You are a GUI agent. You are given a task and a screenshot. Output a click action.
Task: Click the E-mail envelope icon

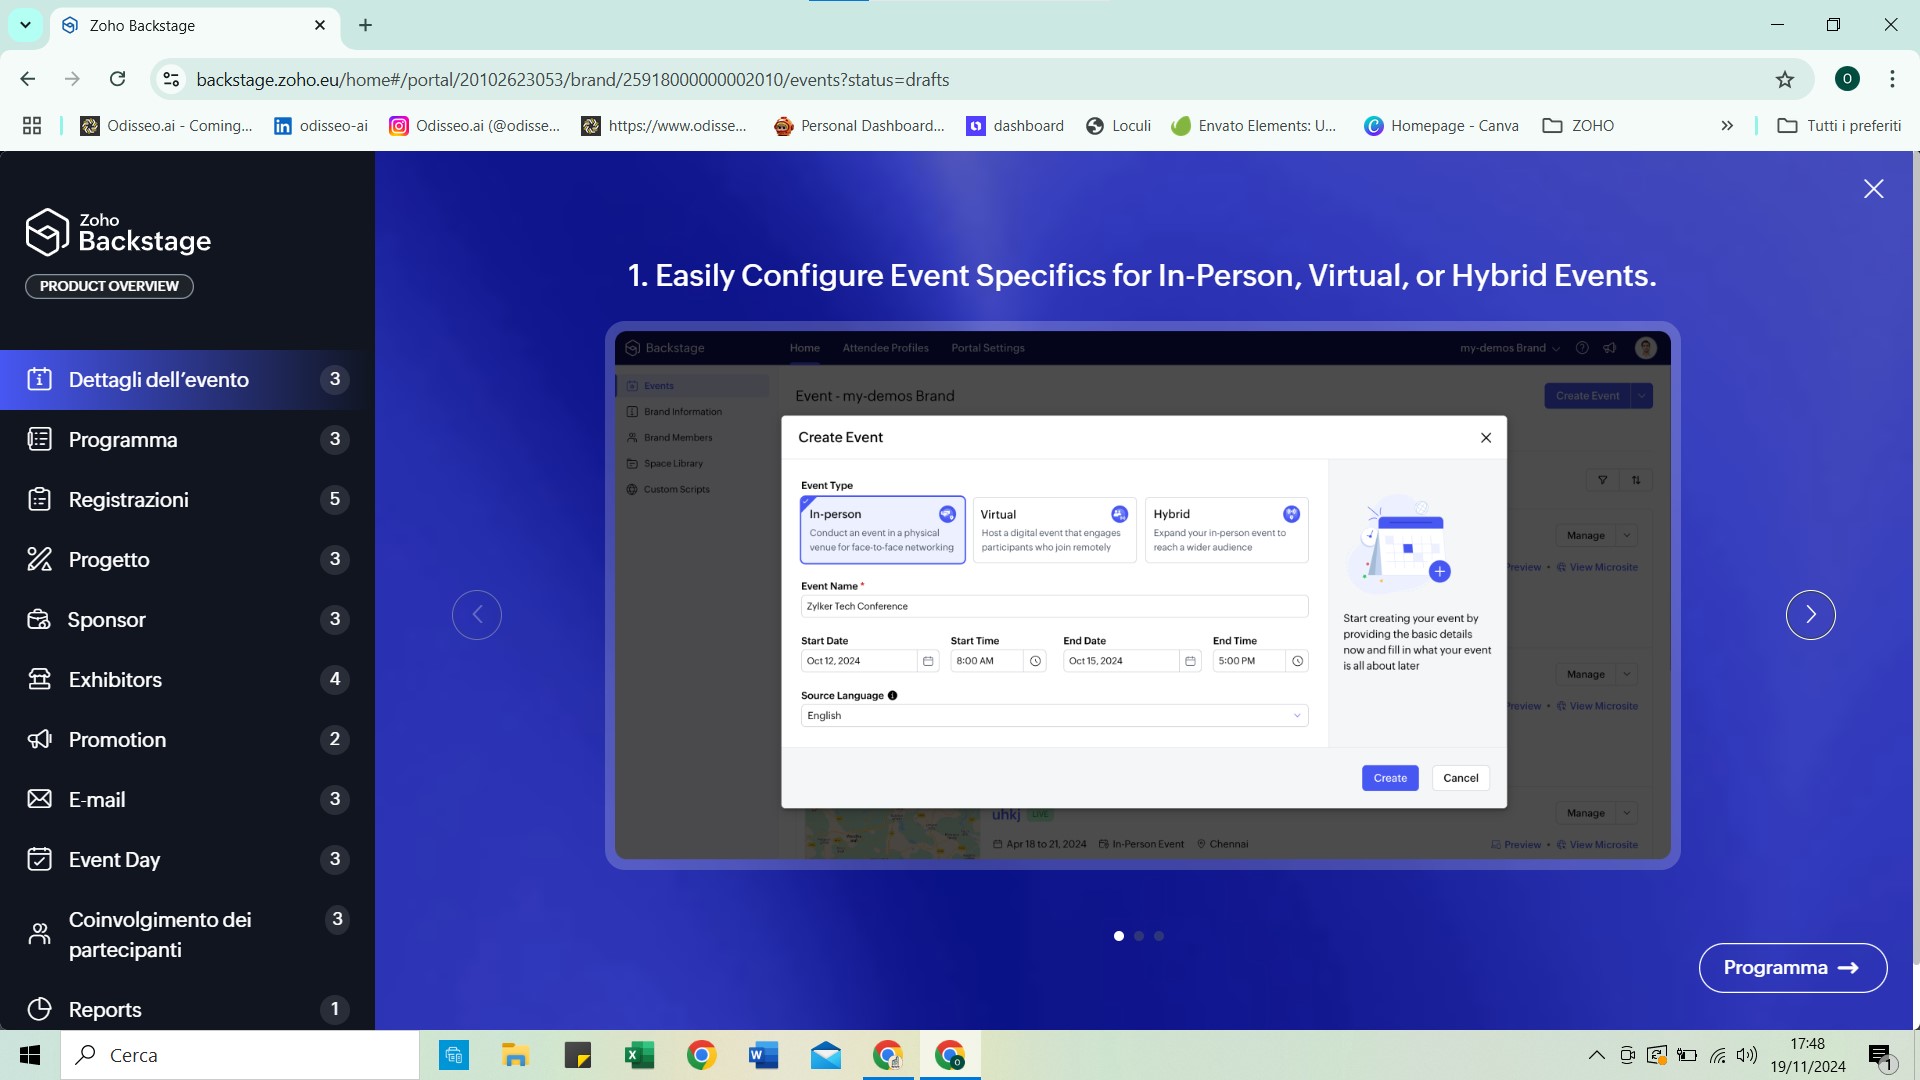pyautogui.click(x=39, y=799)
